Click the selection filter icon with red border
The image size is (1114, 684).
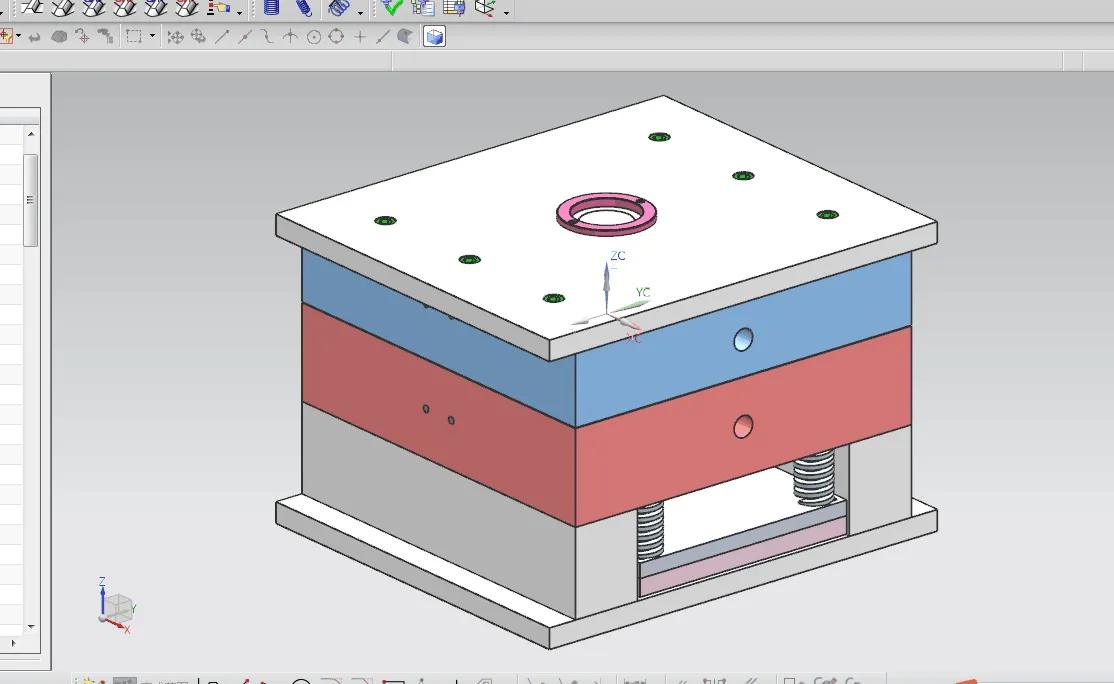click(x=6, y=36)
